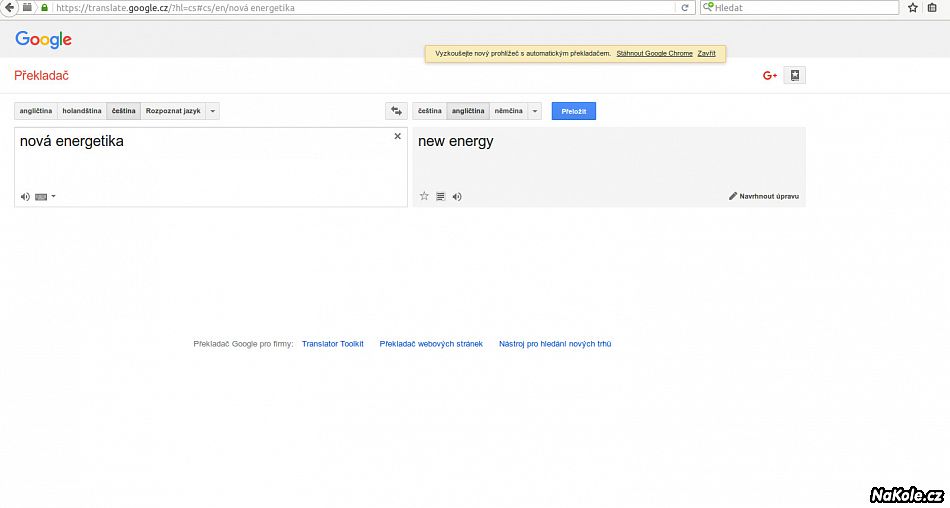Listen to the source text pronunciation
Image resolution: width=950 pixels, height=508 pixels.
click(x=25, y=196)
